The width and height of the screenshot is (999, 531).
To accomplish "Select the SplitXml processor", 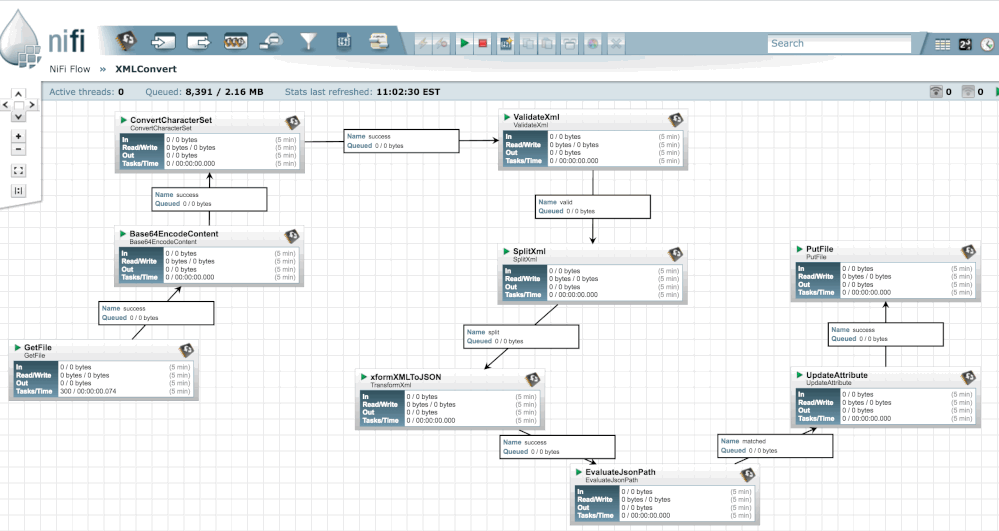I will click(x=593, y=273).
